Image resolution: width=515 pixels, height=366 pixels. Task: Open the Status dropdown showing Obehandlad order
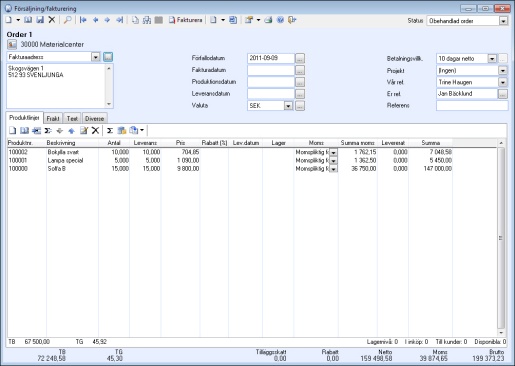click(503, 21)
